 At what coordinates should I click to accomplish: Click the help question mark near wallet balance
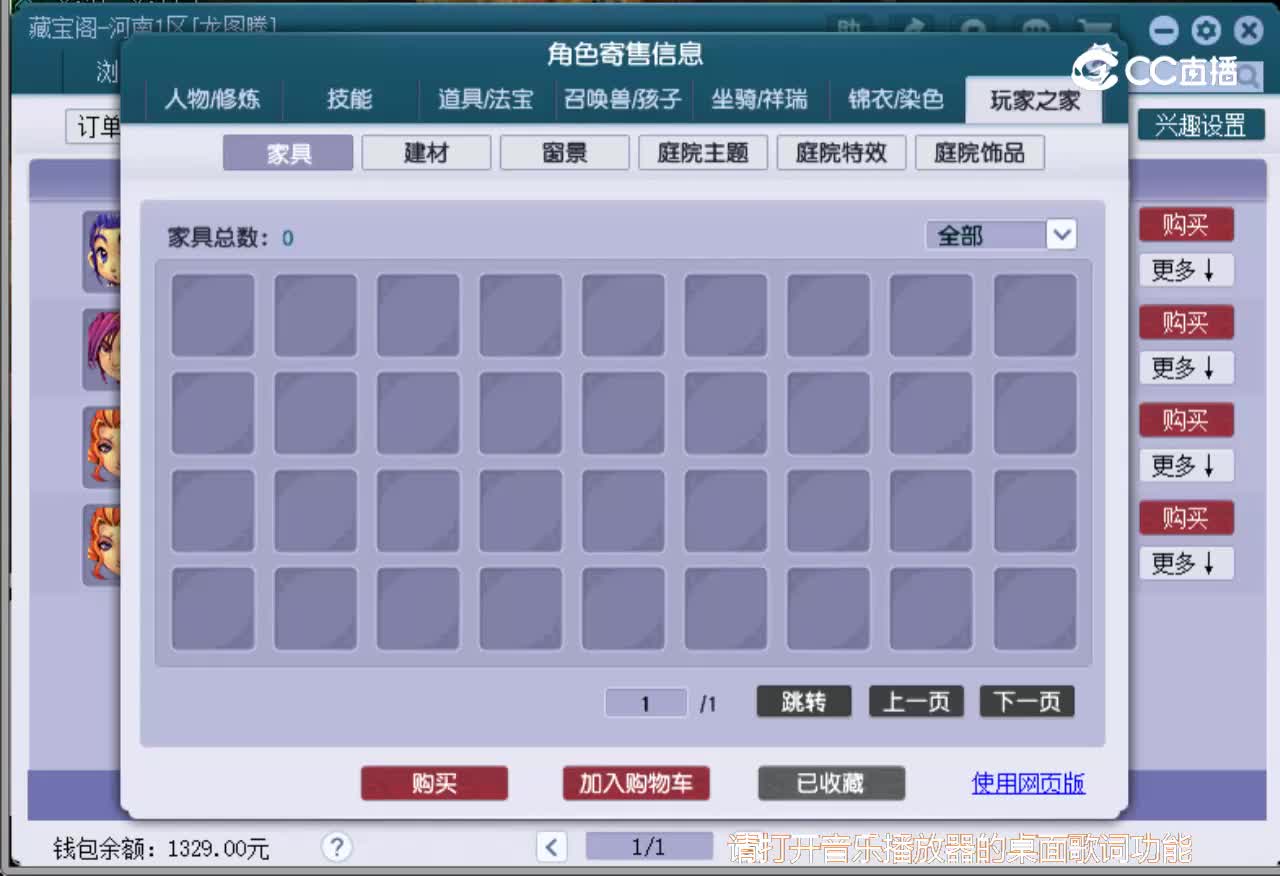point(337,847)
